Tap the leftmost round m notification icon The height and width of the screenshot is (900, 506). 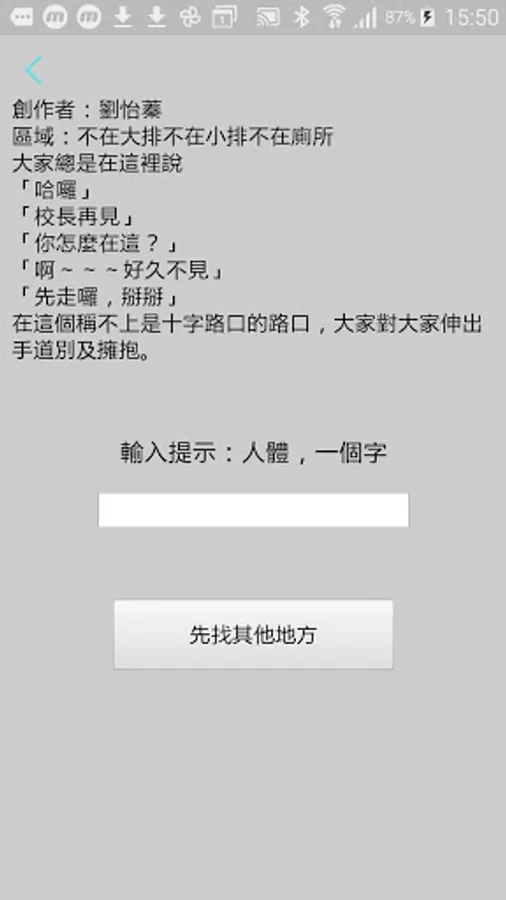click(55, 17)
